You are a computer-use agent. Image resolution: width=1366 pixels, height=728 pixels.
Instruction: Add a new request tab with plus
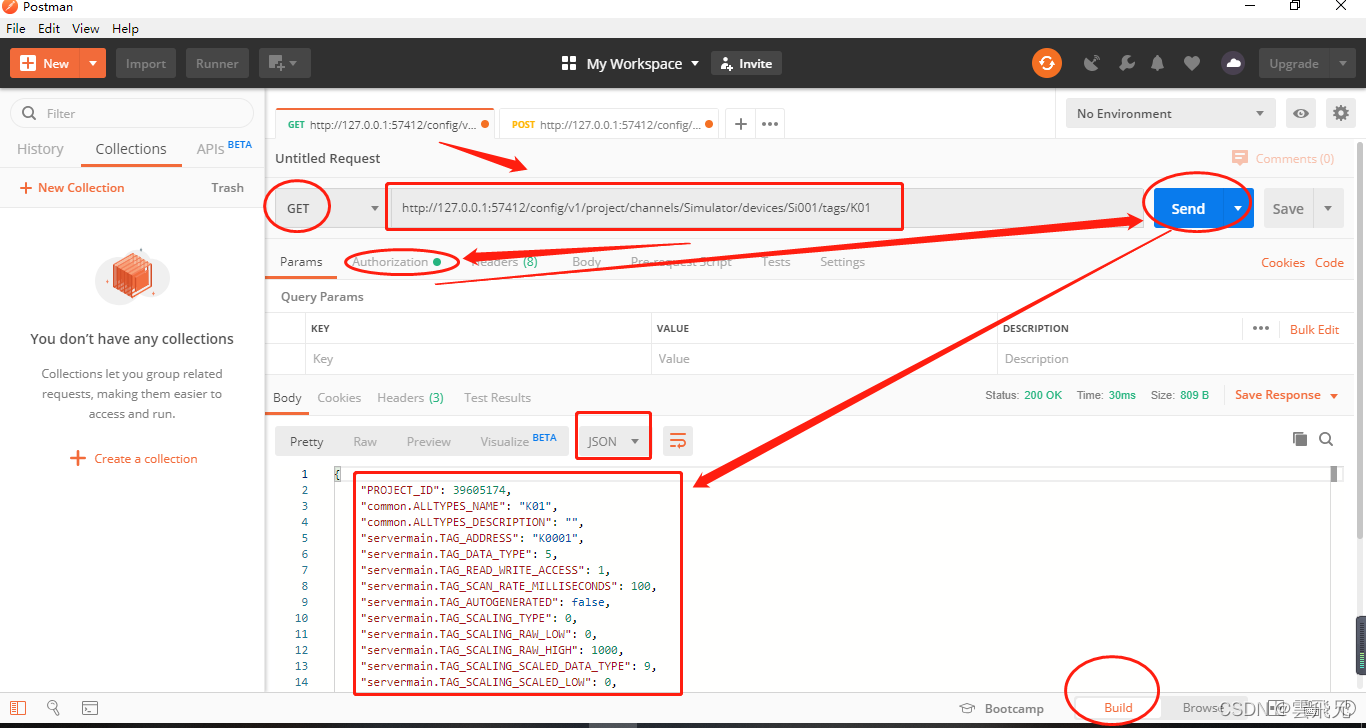tap(740, 124)
